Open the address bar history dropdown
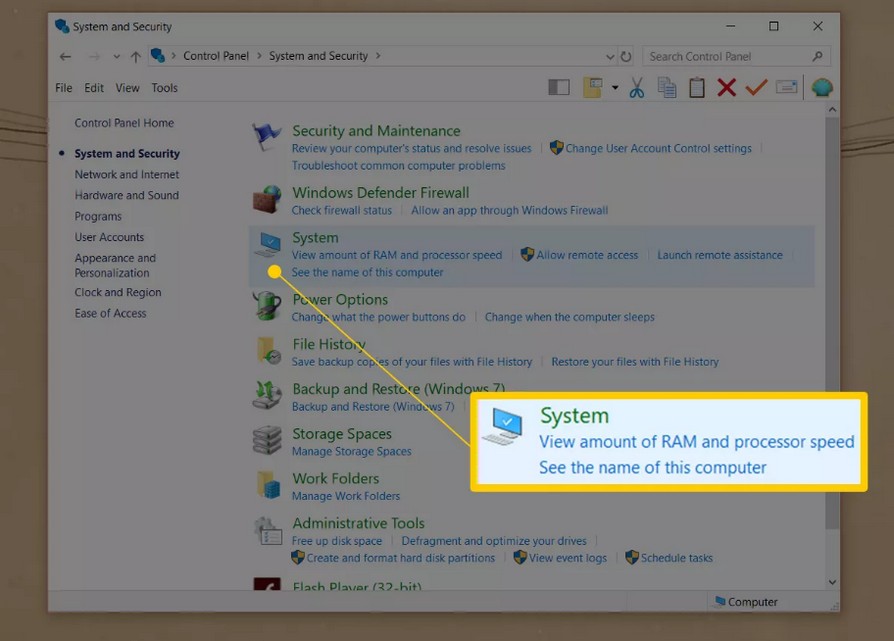The height and width of the screenshot is (641, 894). click(x=610, y=56)
